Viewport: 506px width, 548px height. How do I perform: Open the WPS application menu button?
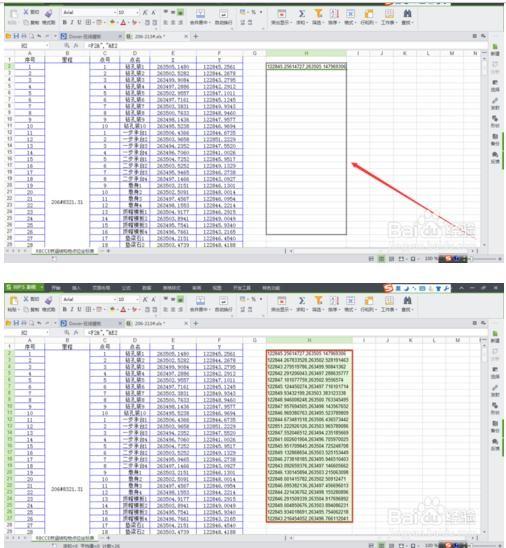24,287
